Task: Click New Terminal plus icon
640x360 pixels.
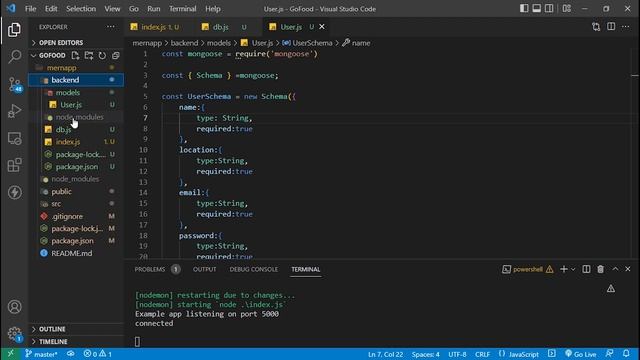Action: 564,269
